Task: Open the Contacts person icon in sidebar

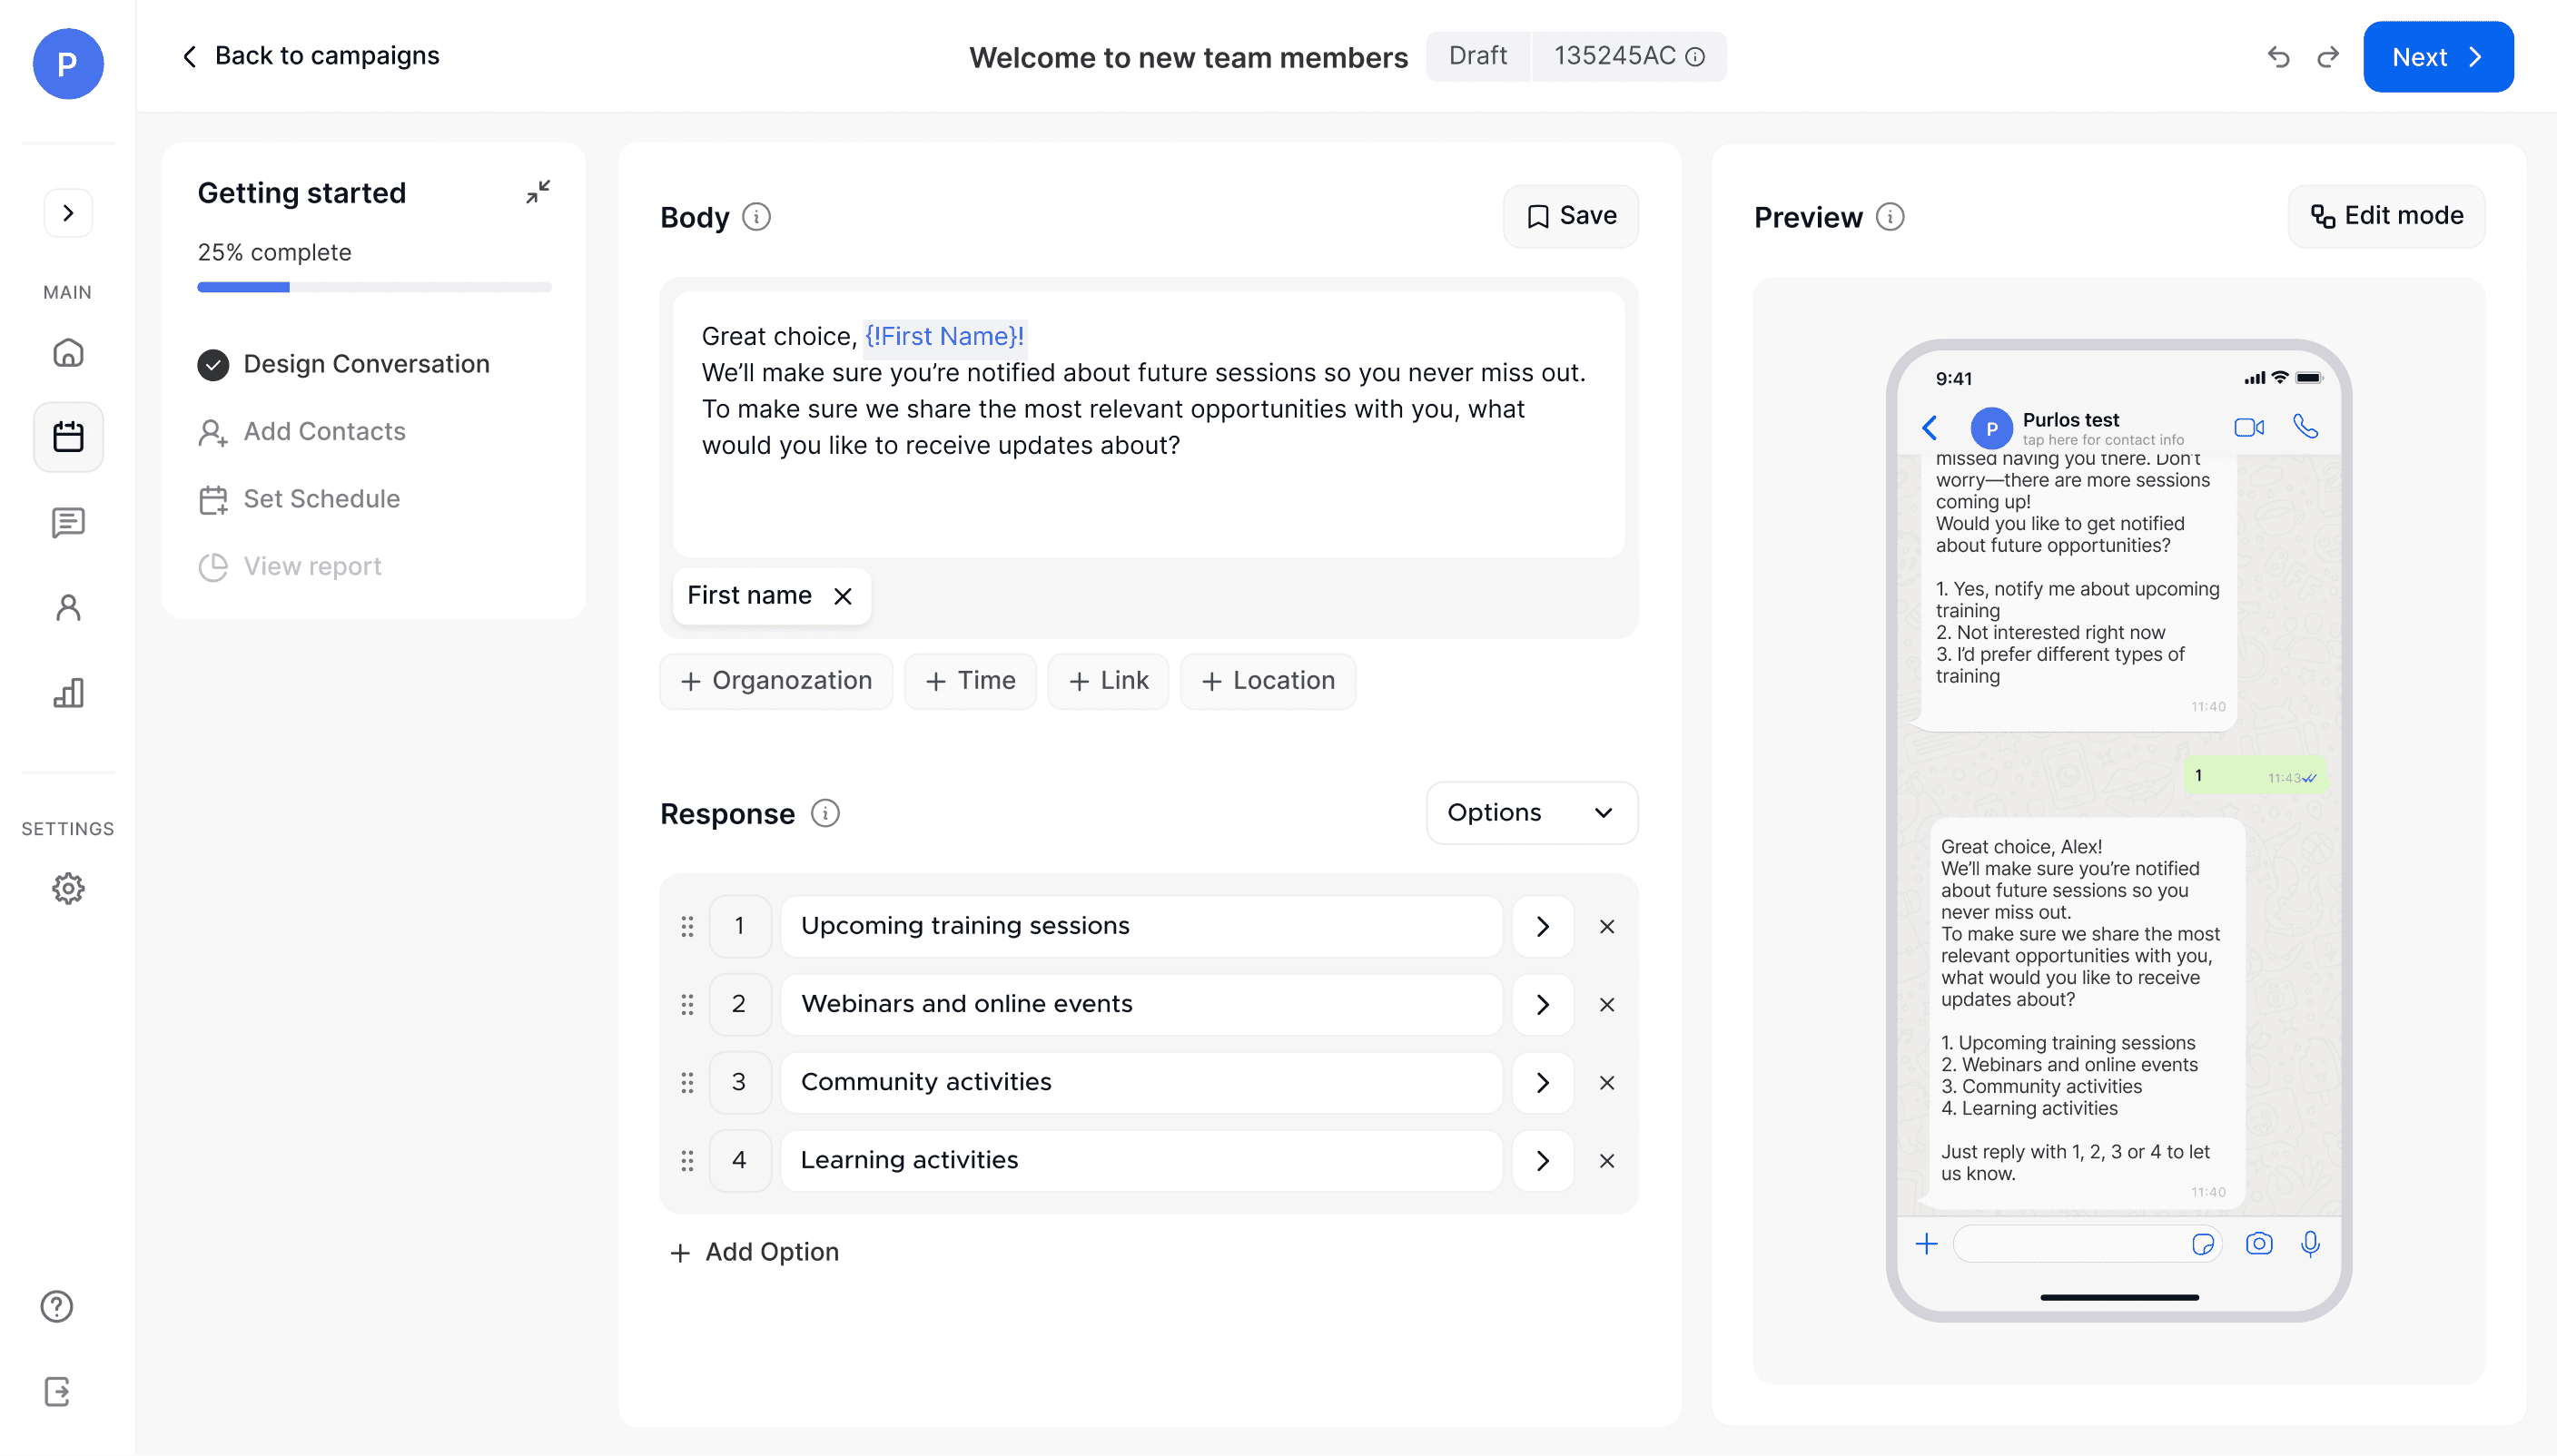Action: 68,607
